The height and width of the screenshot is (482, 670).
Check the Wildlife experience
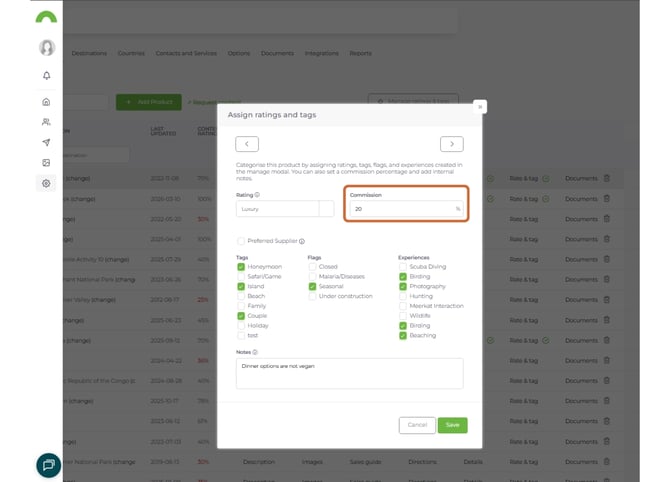(x=403, y=316)
